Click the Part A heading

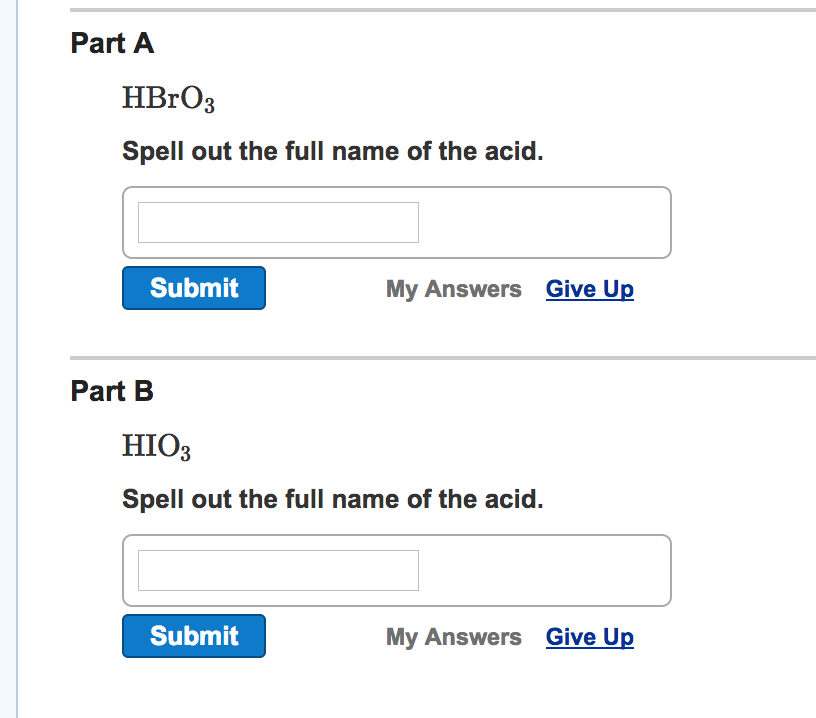coord(111,43)
